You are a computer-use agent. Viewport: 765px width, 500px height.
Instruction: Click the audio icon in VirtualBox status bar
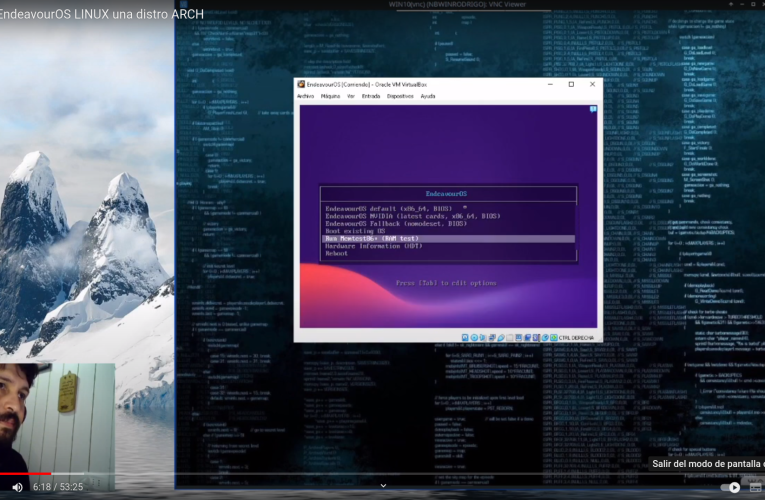[x=483, y=338]
